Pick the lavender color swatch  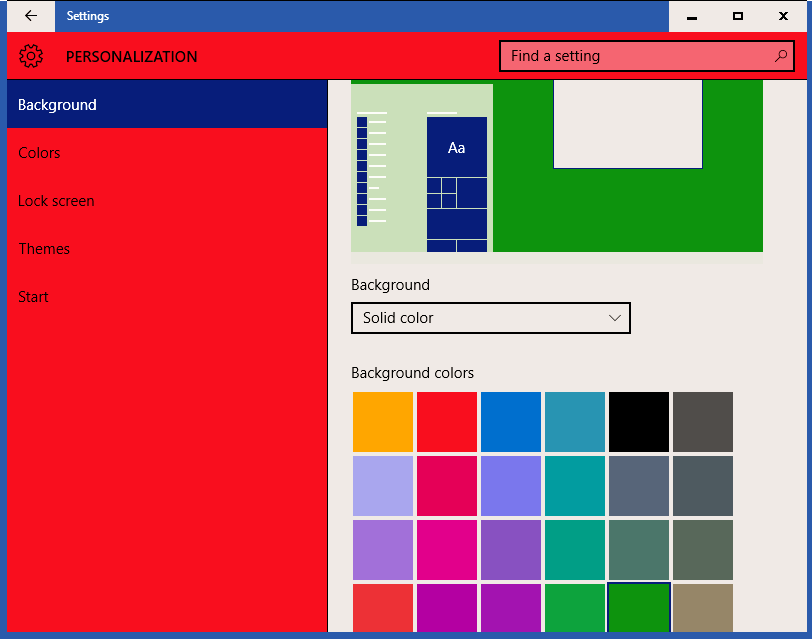(383, 486)
